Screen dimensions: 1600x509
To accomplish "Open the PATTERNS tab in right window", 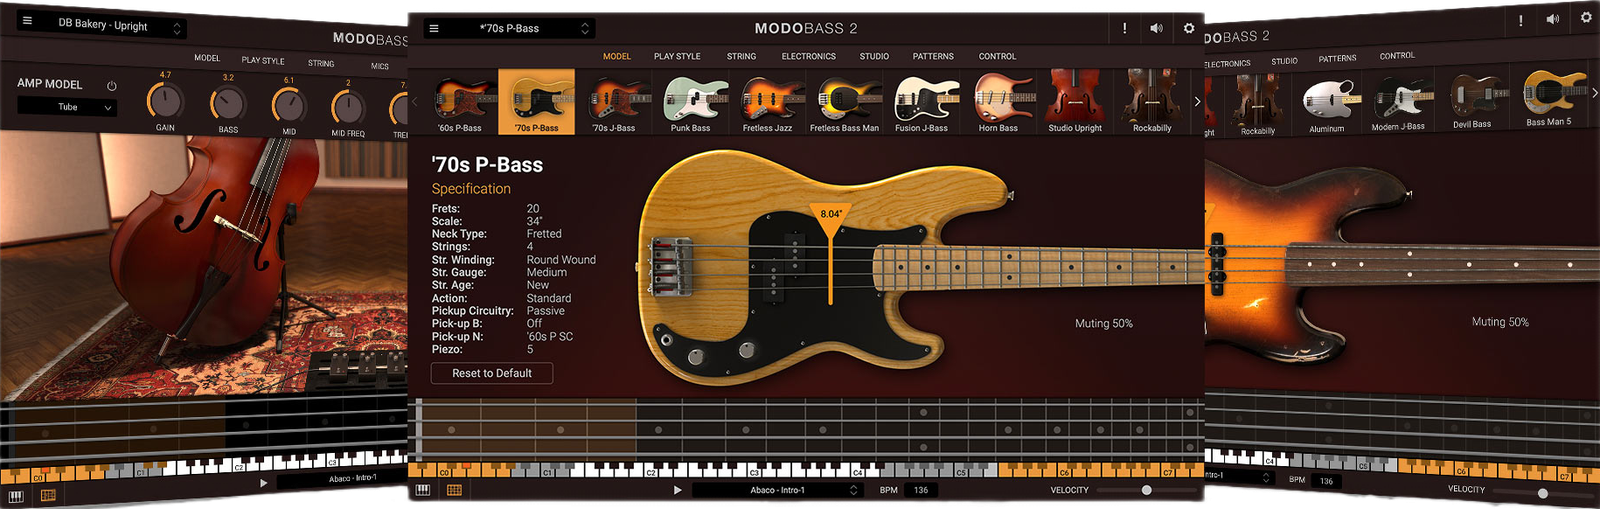I will pyautogui.click(x=1337, y=58).
